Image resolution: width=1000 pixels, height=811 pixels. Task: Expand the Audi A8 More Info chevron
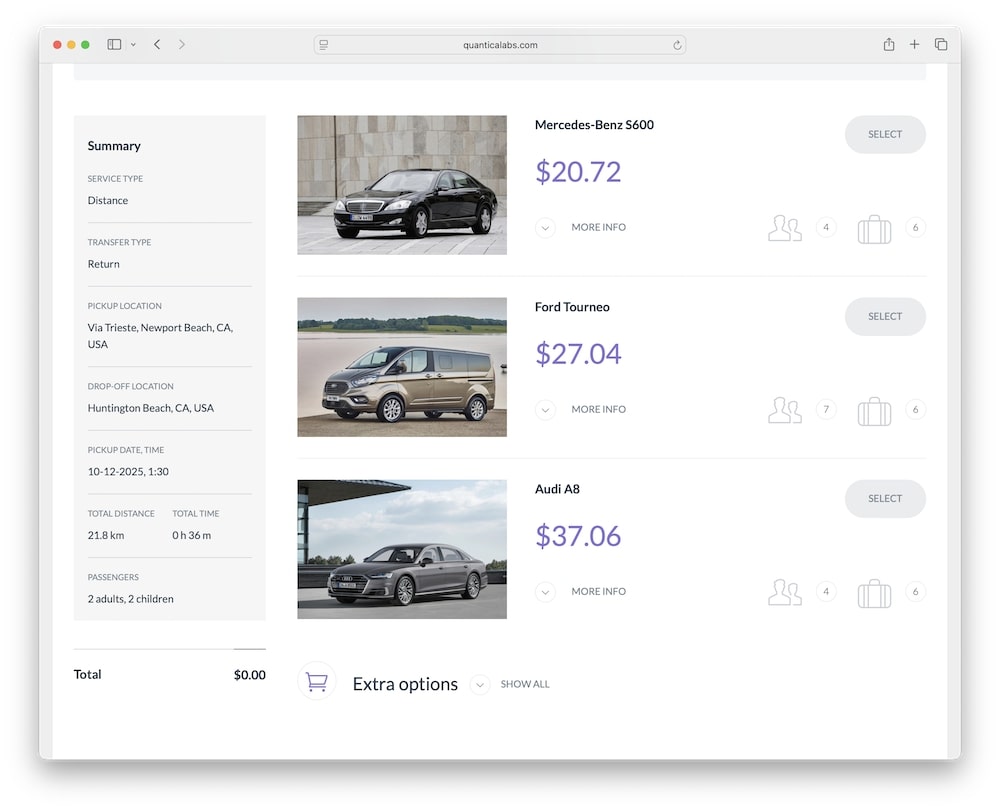point(545,592)
